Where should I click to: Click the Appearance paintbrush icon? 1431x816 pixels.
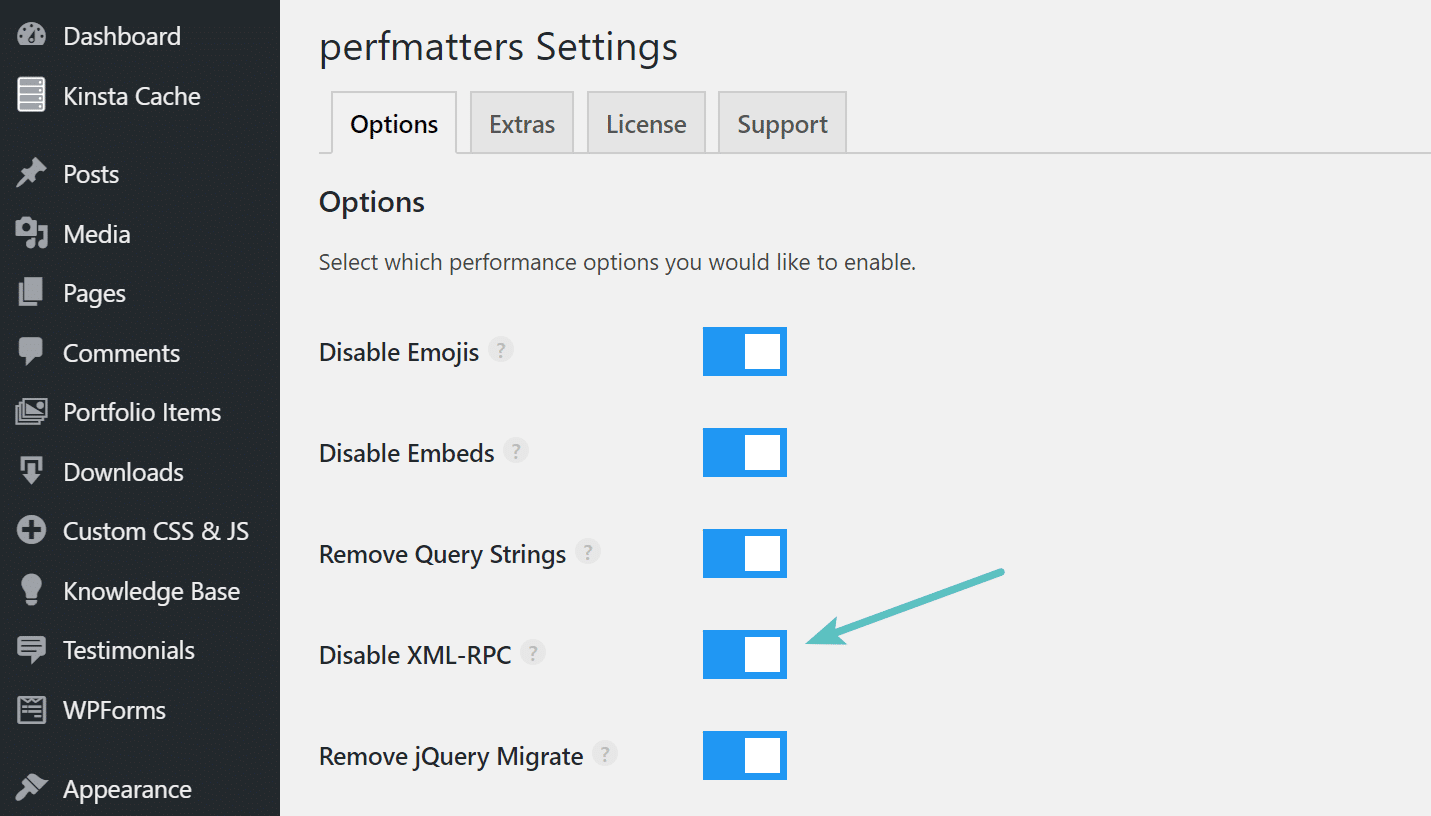pyautogui.click(x=32, y=789)
